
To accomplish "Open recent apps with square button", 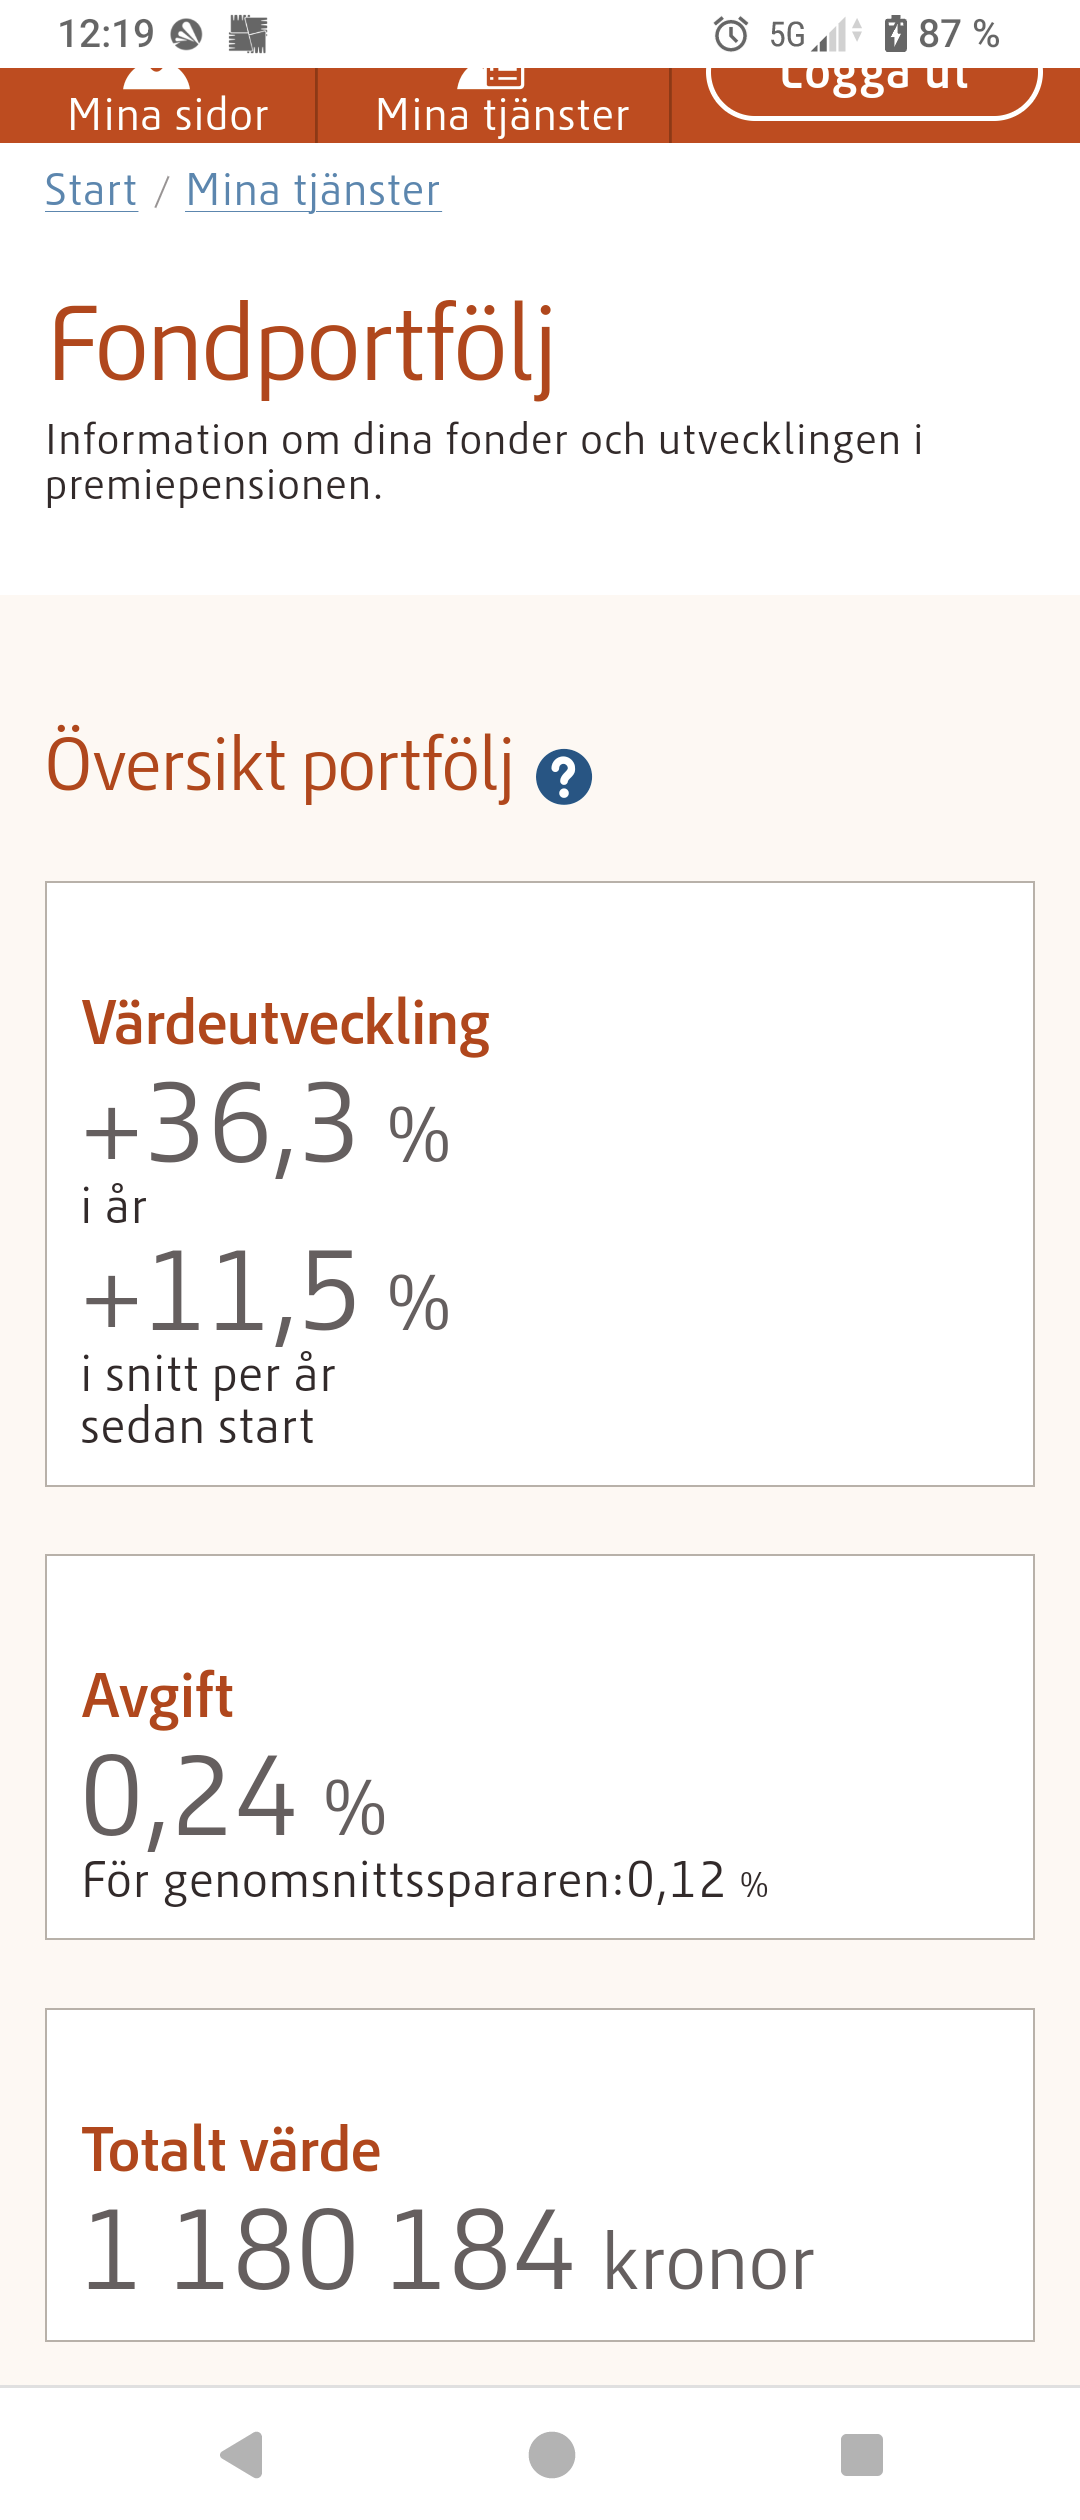I will (x=861, y=2454).
